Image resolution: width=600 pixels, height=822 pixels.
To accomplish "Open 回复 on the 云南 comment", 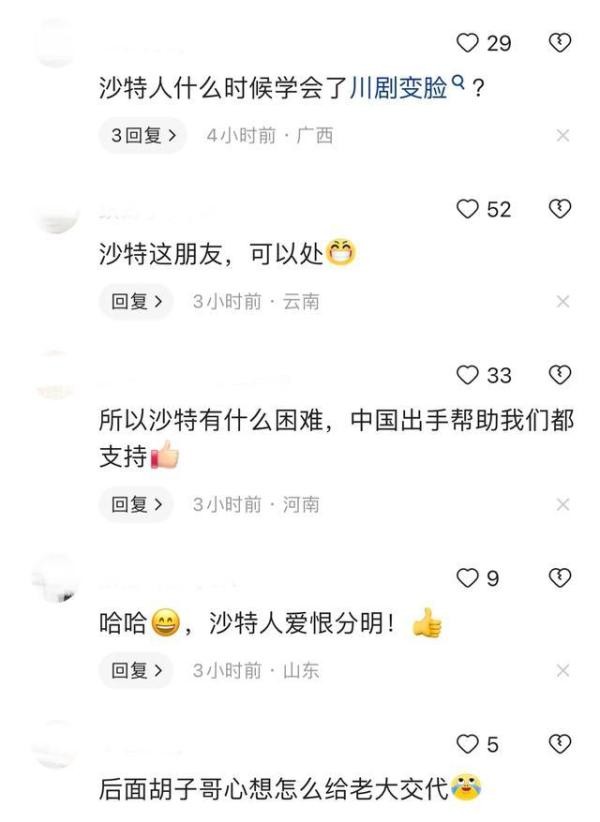I will coord(136,301).
